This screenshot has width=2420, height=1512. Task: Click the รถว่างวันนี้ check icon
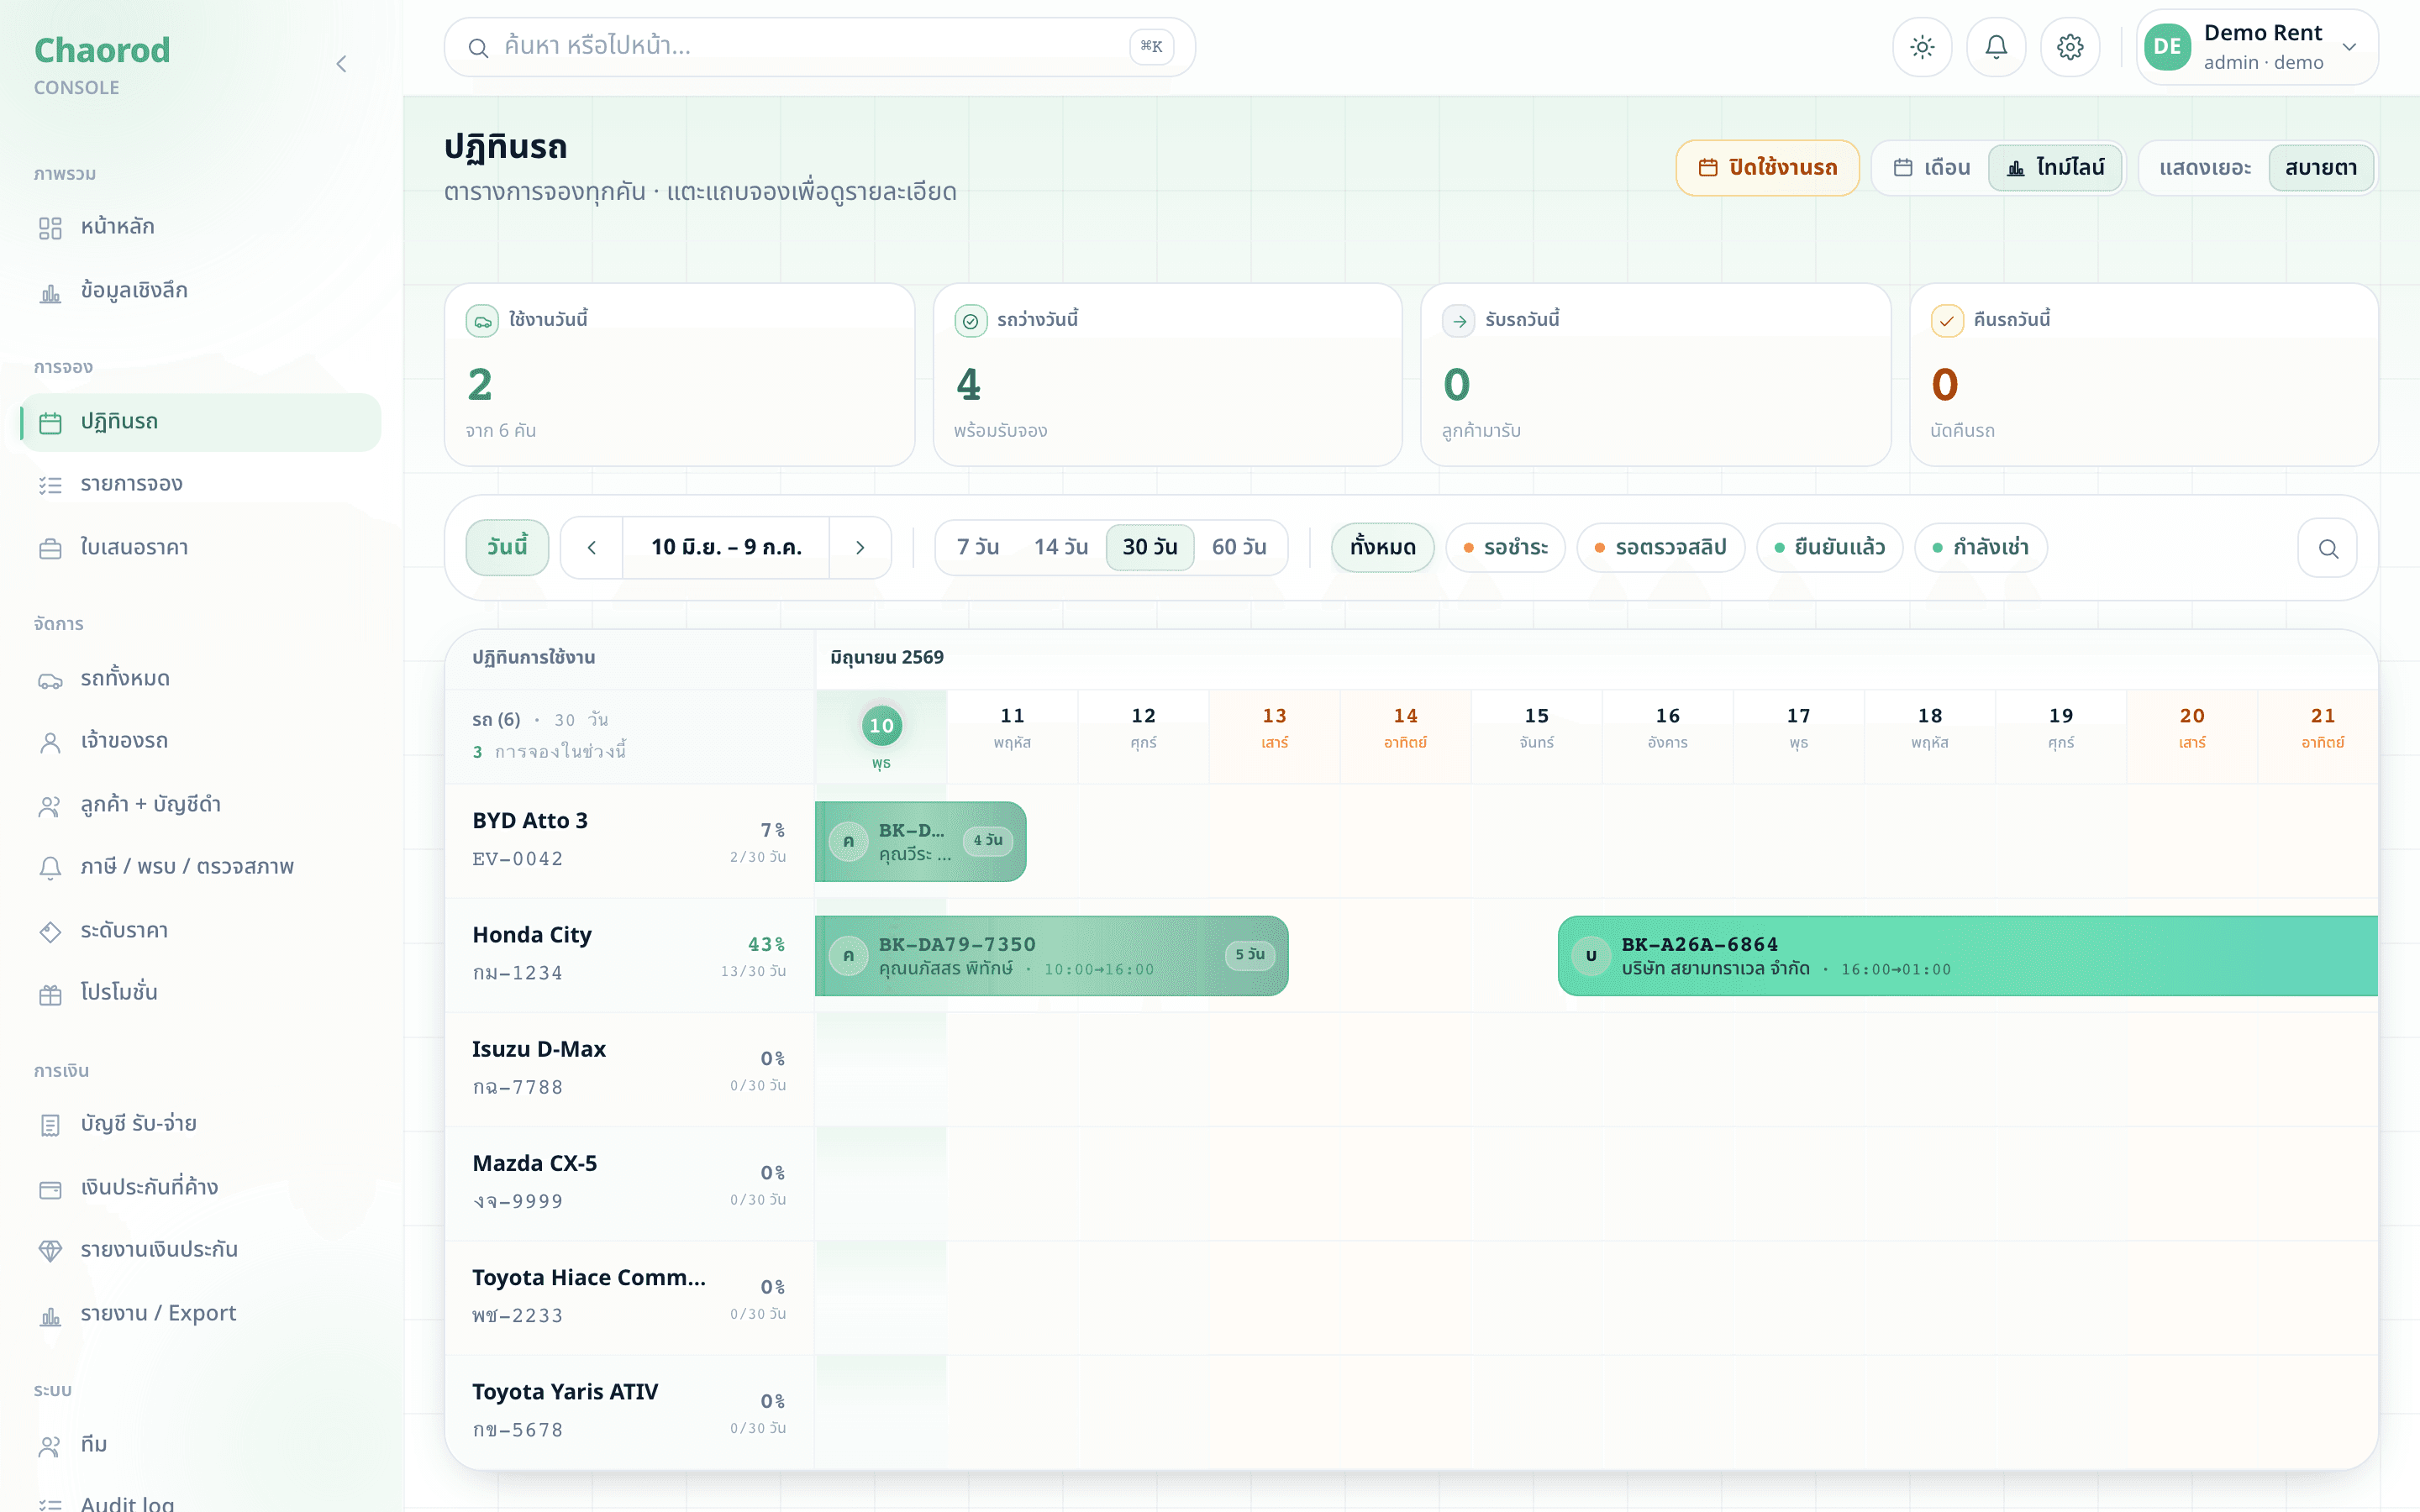pos(970,321)
